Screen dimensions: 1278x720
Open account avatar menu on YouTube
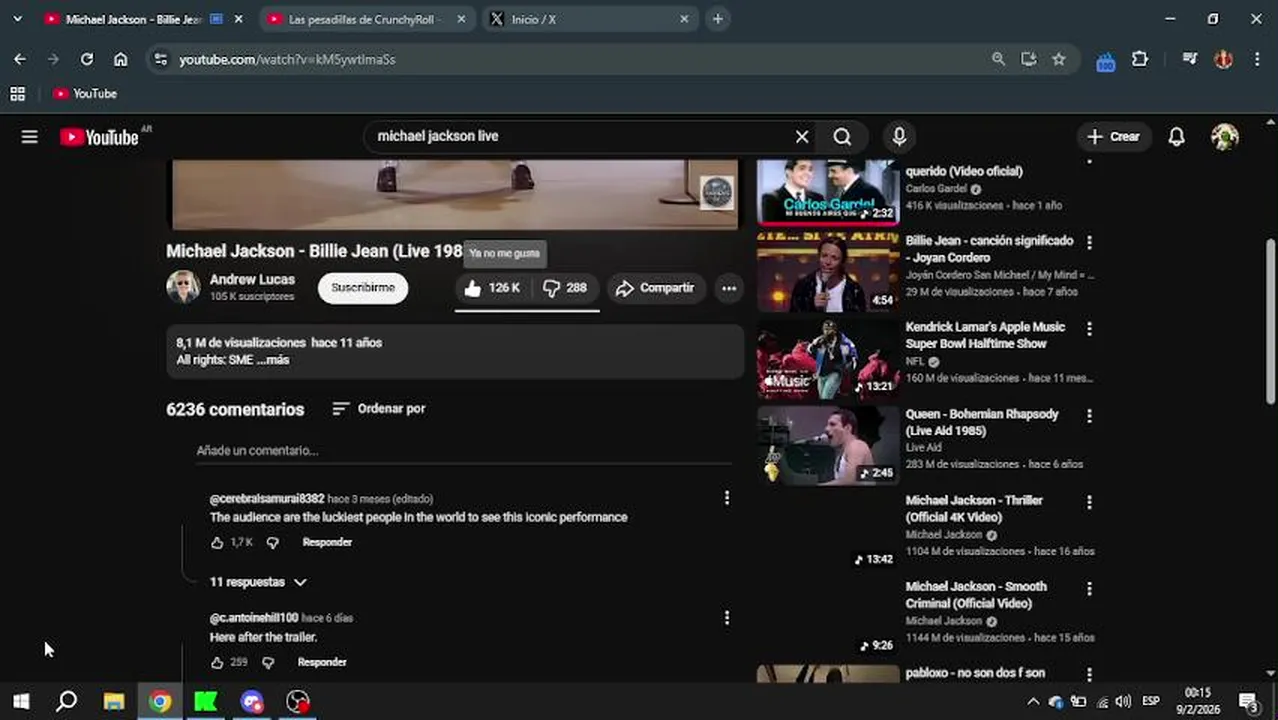[x=1224, y=137]
